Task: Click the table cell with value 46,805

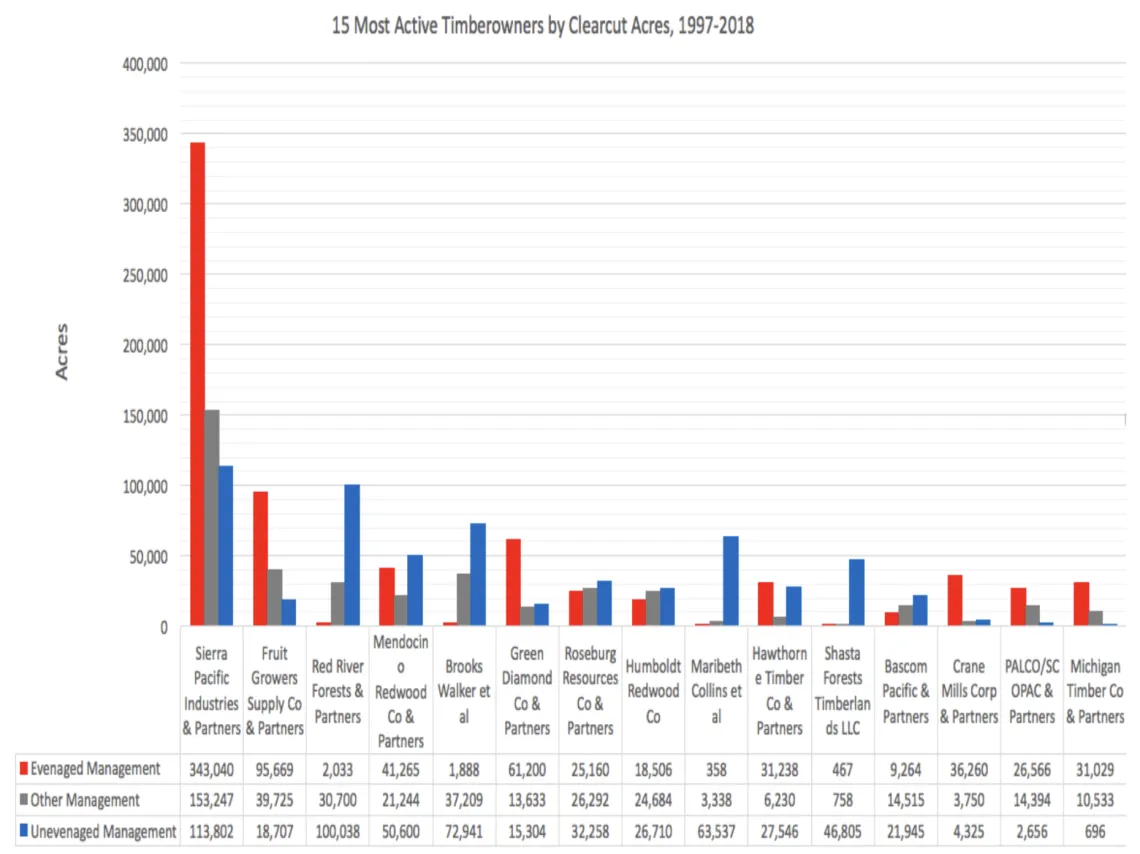Action: pyautogui.click(x=842, y=831)
